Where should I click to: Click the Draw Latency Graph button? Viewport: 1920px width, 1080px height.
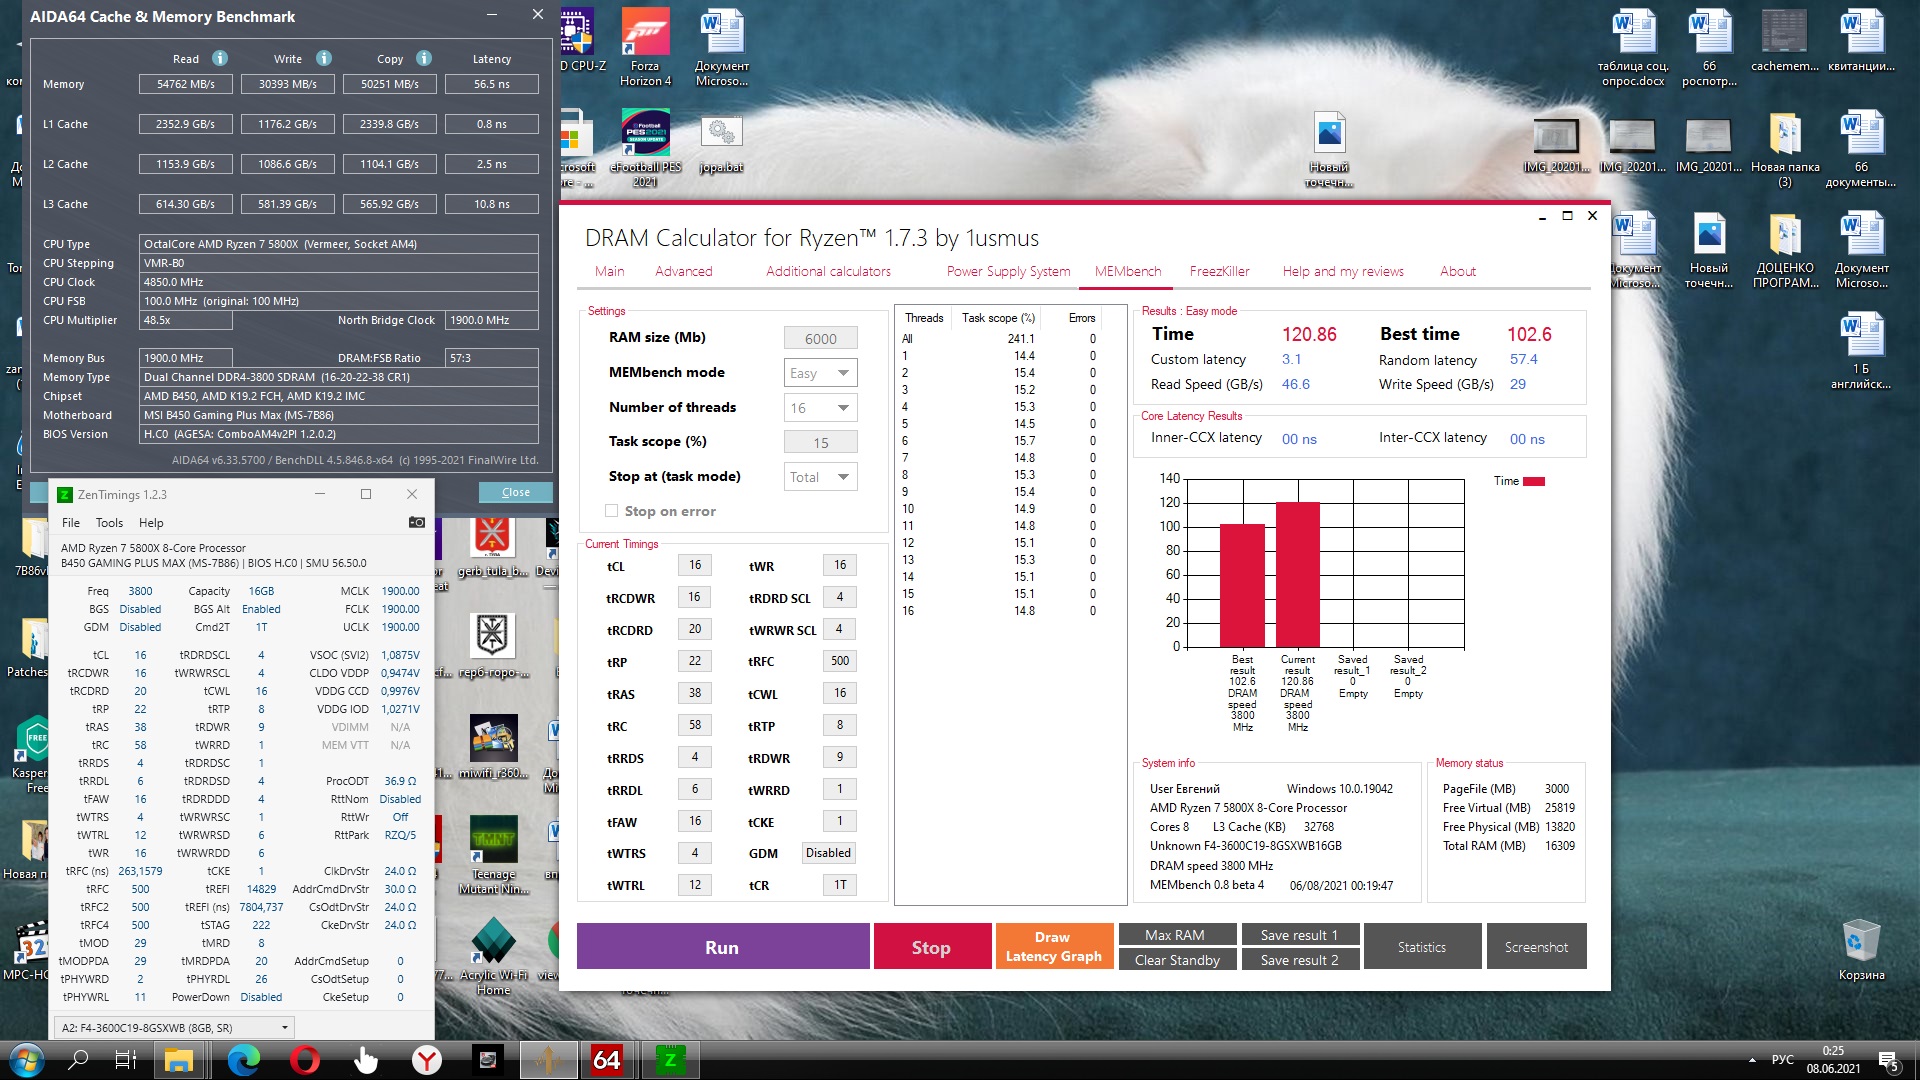1053,946
